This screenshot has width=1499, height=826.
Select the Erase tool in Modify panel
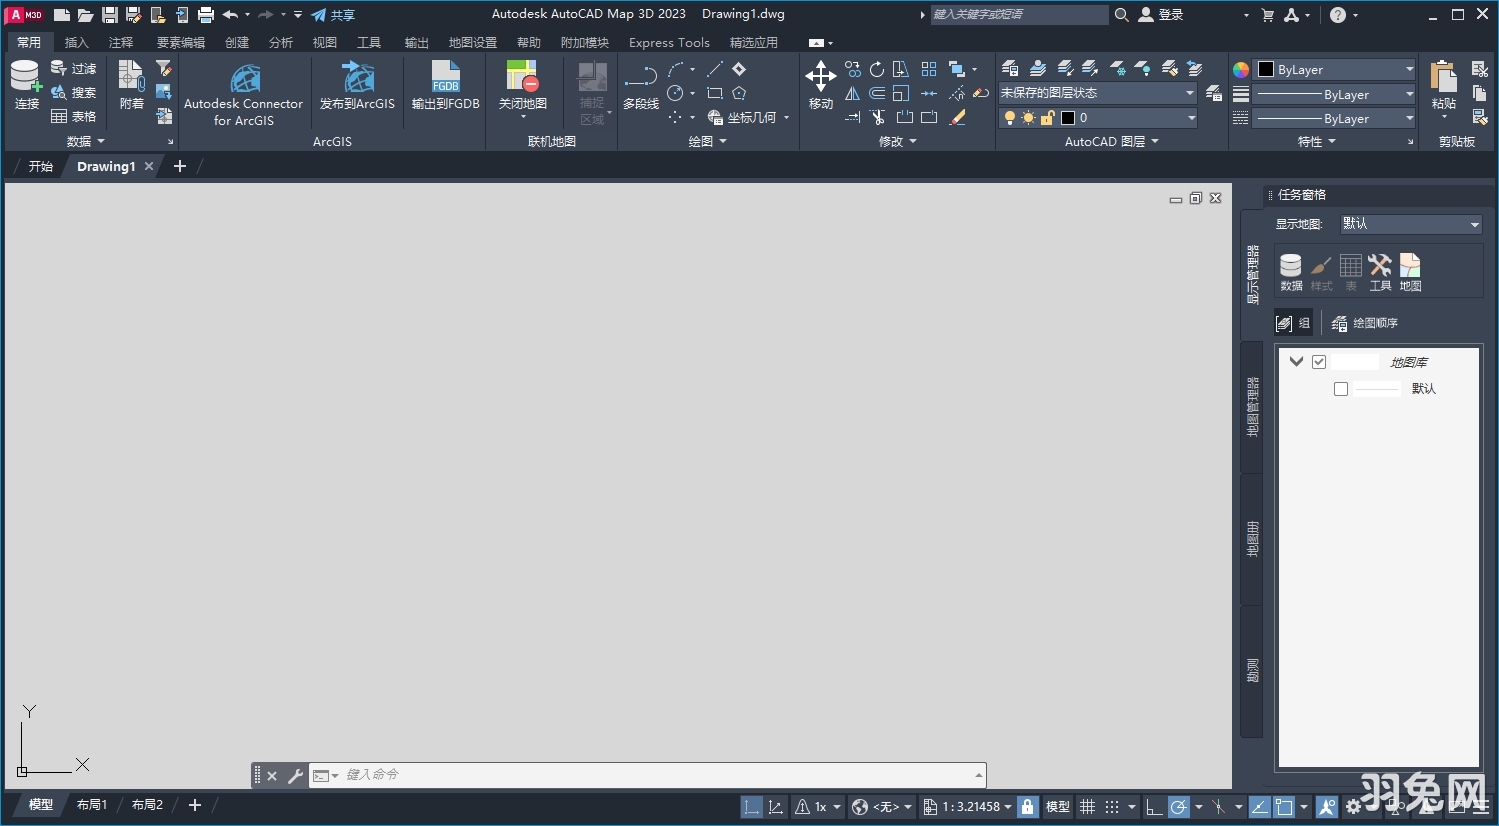[x=958, y=117]
